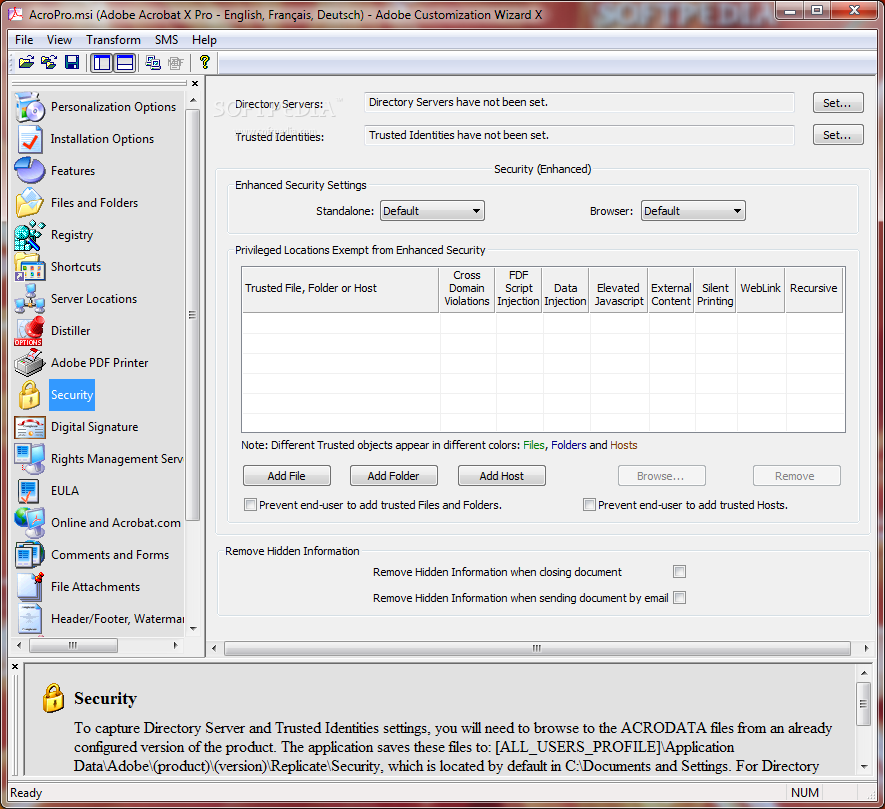Click the Elevated Javascript column header
Viewport: 885px width, 809px height.
coord(619,289)
